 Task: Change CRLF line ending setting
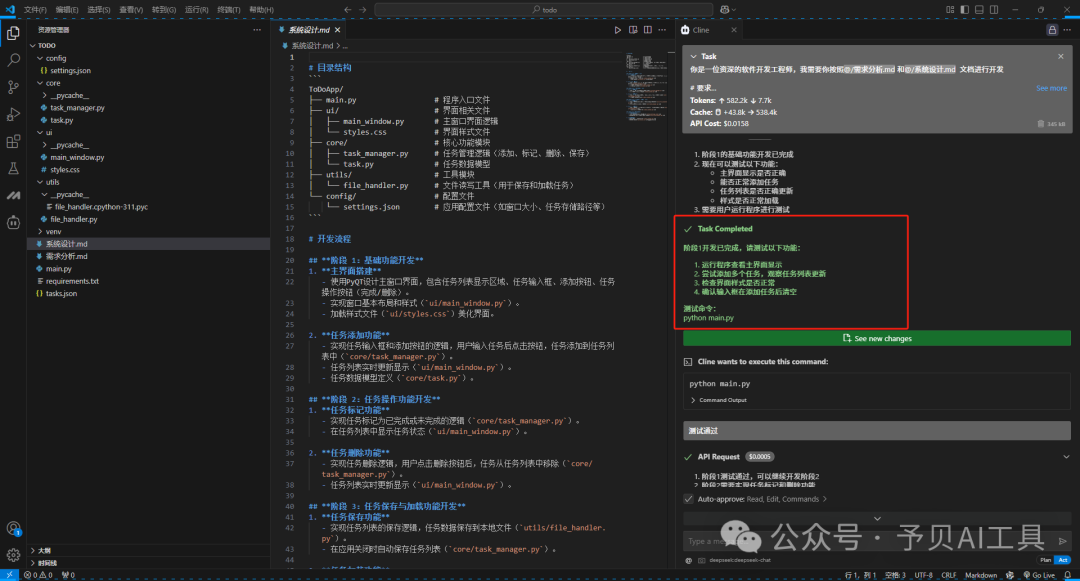[948, 575]
